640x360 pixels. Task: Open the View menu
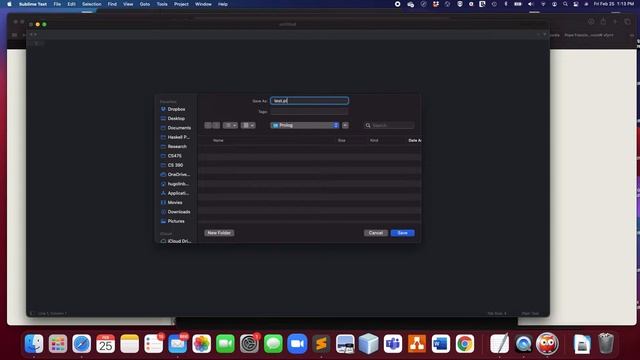coord(128,4)
